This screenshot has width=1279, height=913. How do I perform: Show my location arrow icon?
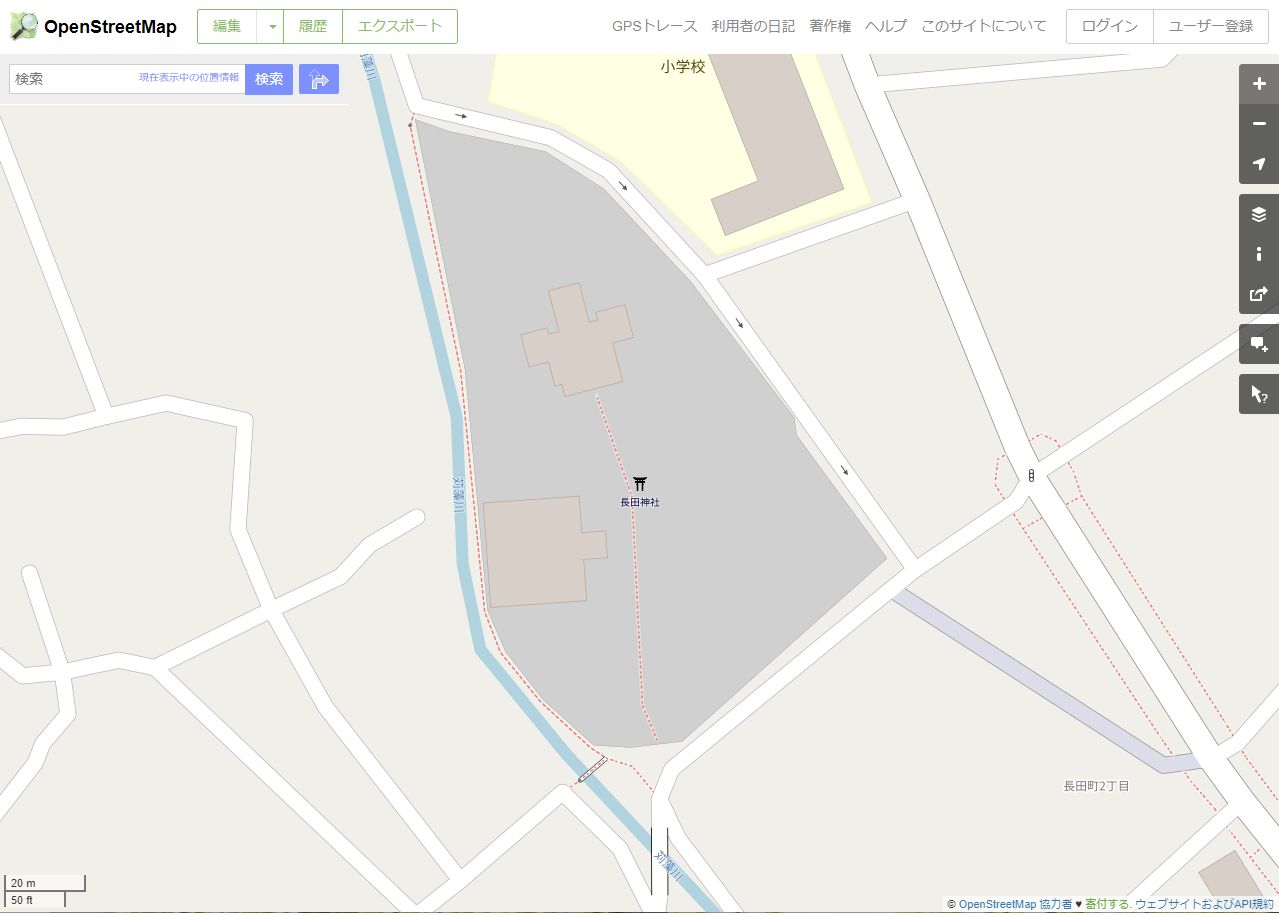(1259, 164)
